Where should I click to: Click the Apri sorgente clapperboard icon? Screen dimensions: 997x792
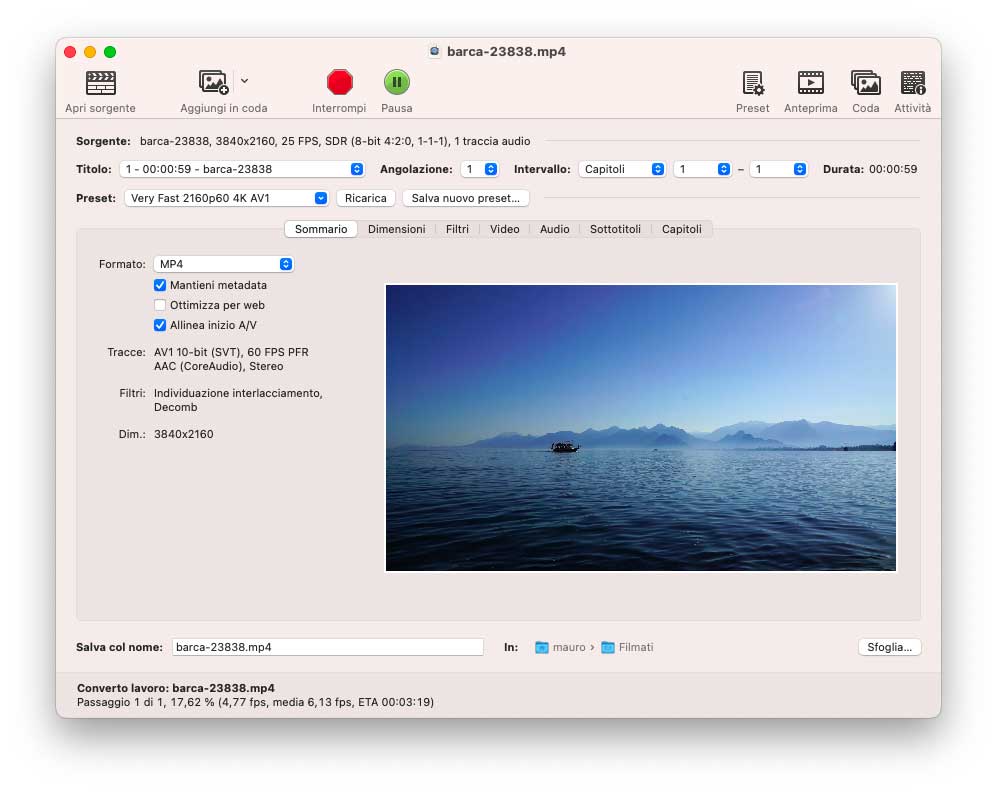(x=100, y=83)
